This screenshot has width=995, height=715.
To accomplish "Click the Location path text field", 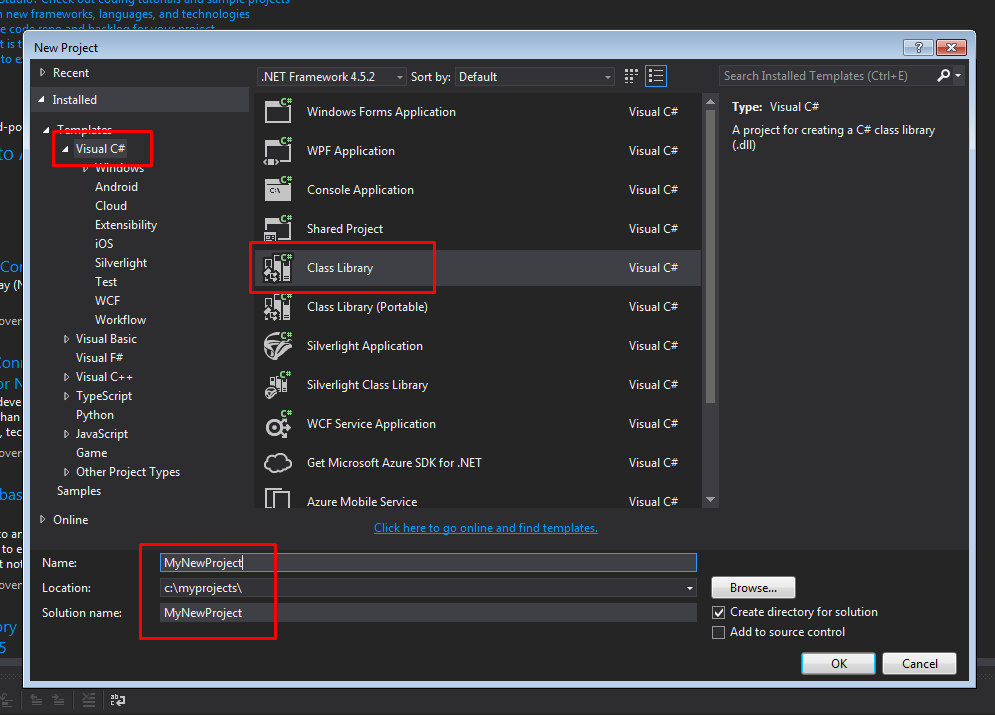I will (421, 588).
